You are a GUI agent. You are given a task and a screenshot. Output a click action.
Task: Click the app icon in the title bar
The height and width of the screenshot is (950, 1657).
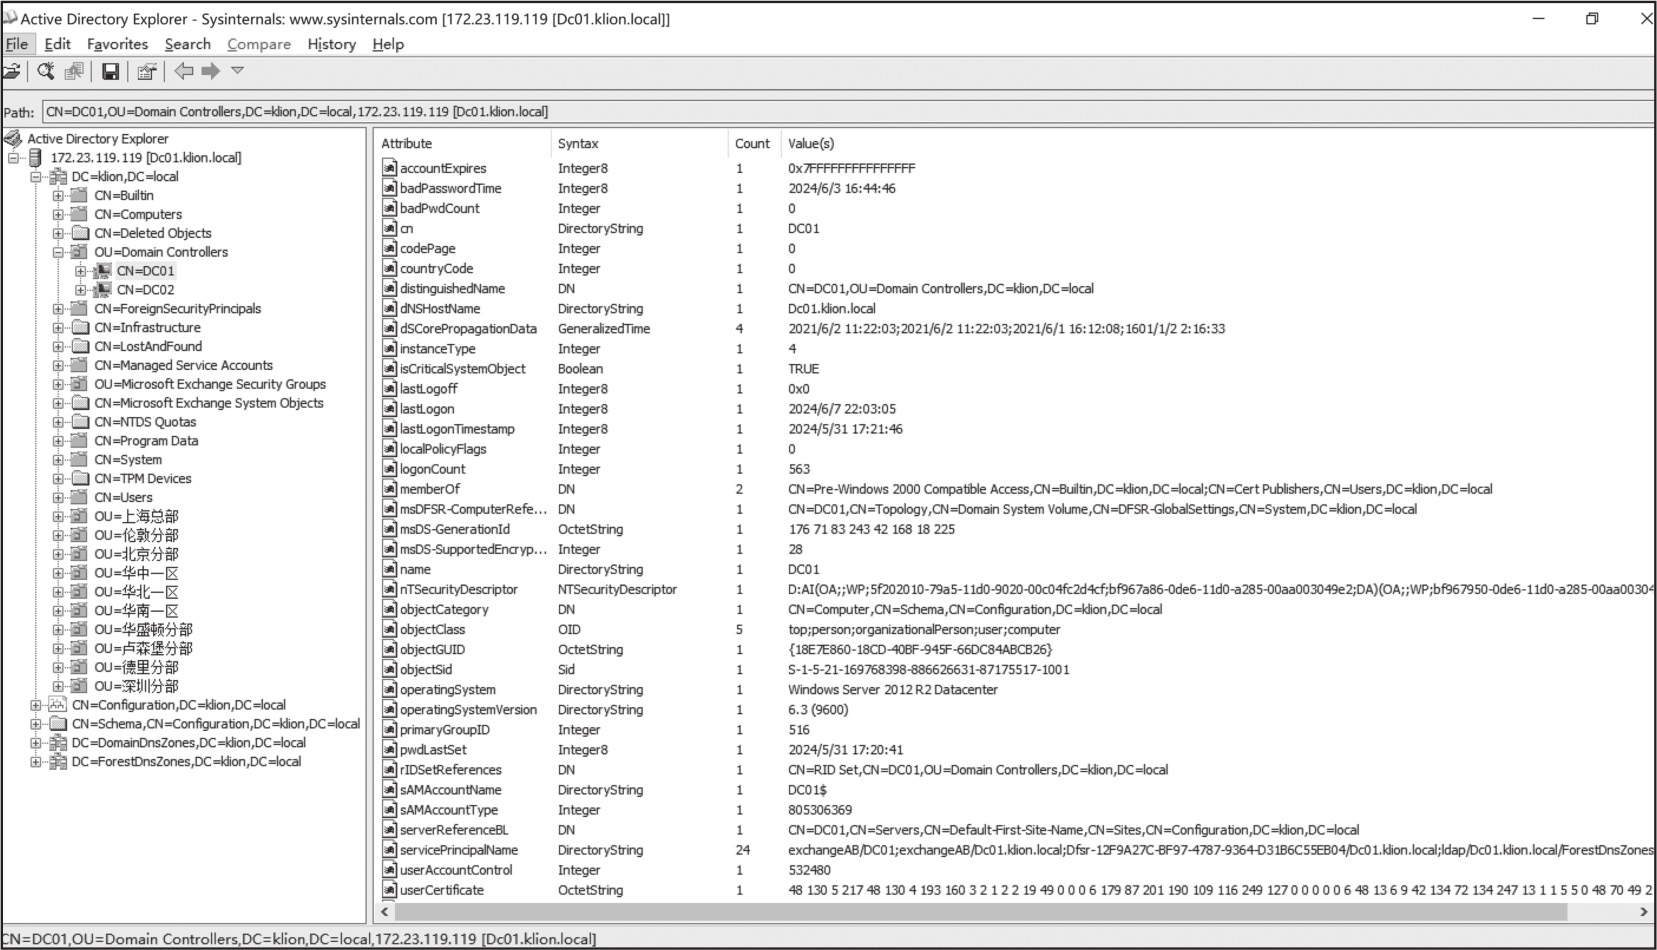coord(10,18)
